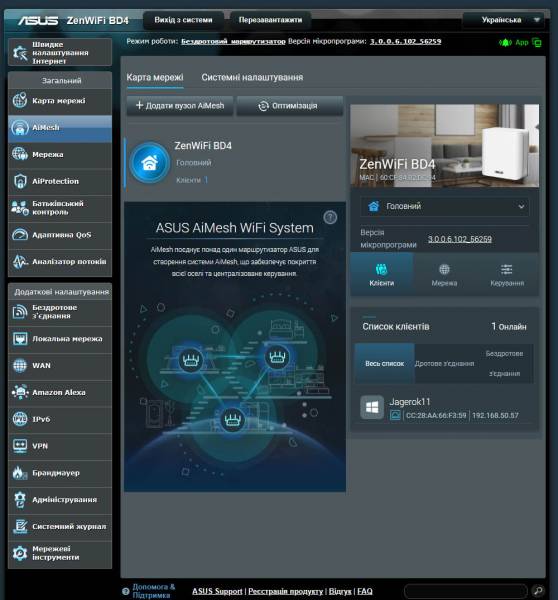558x600 pixels.
Task: Click the help icon beside Допомога & Підтримка
Action: pyautogui.click(x=125, y=591)
